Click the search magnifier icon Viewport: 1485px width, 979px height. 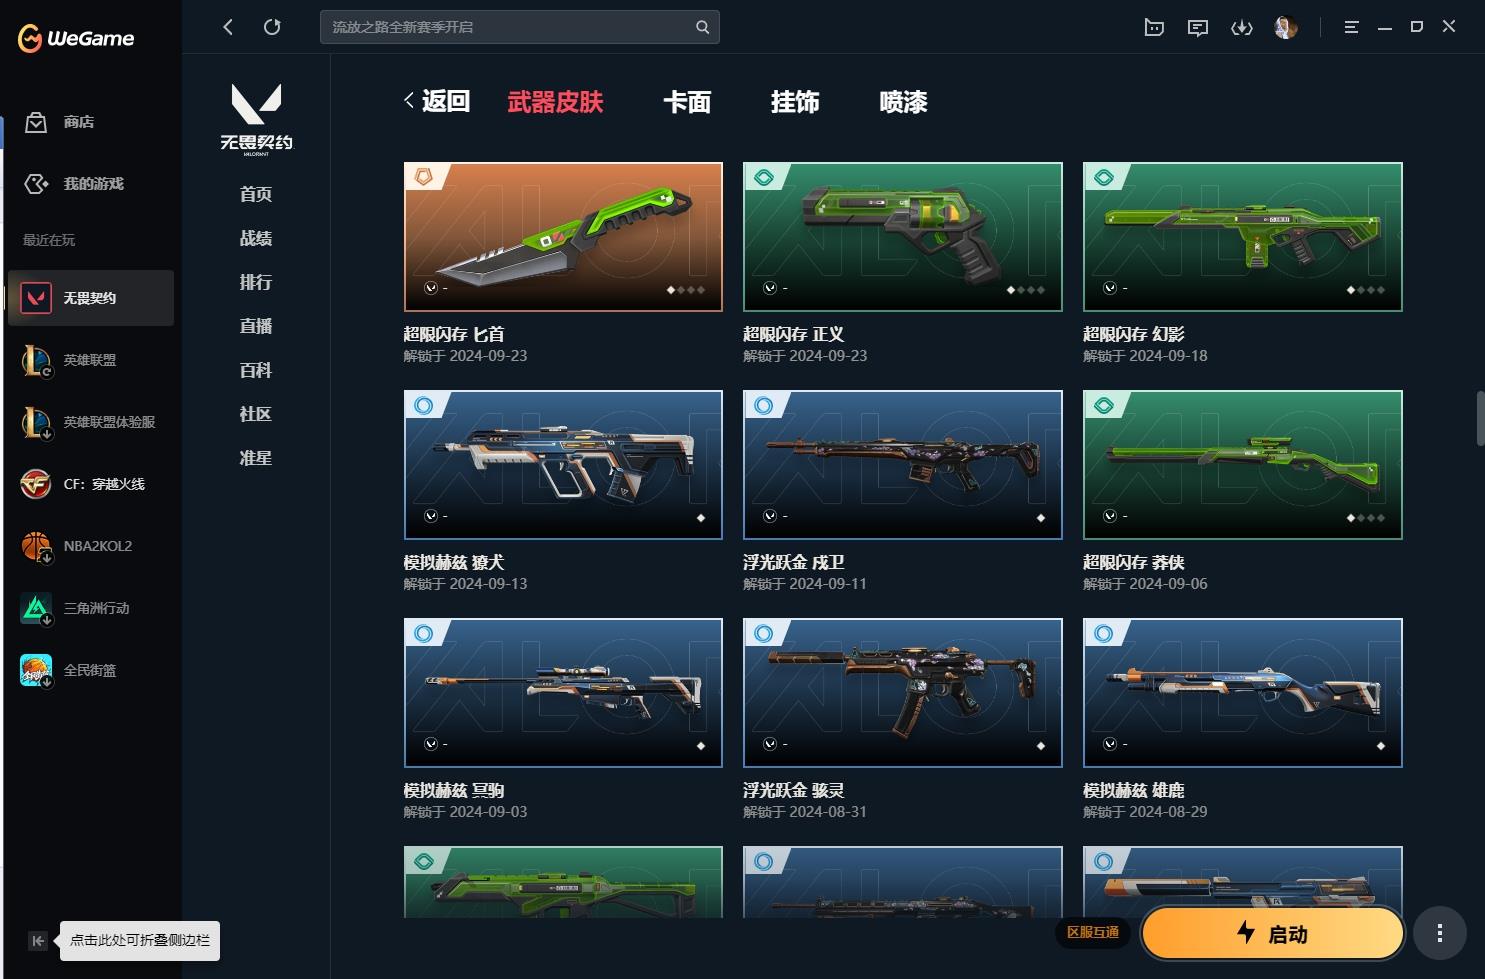pos(702,27)
